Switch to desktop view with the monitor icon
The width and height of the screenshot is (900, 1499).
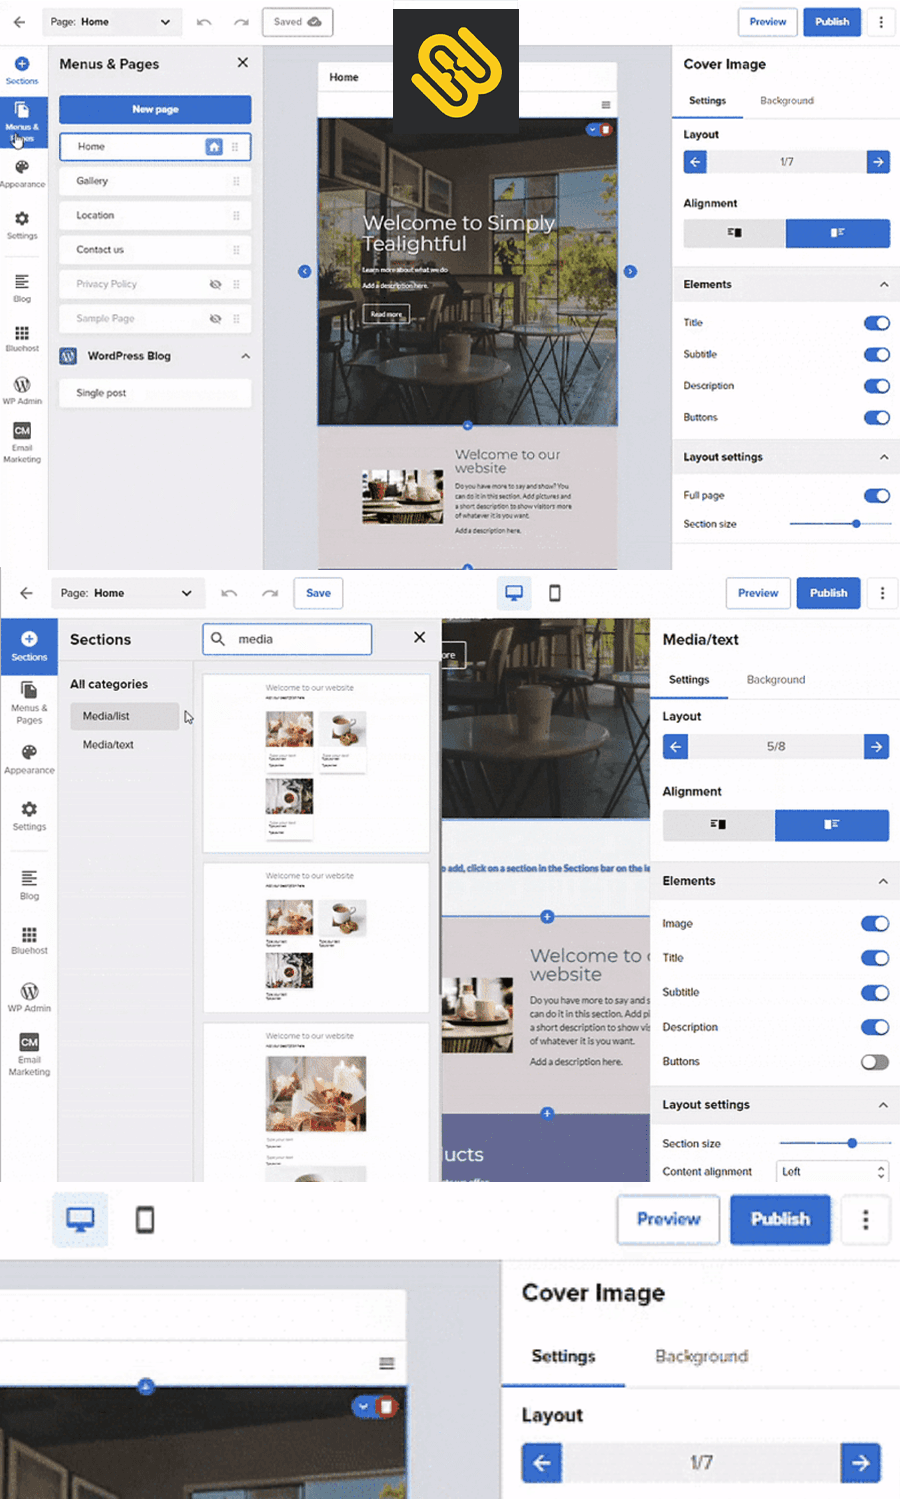(514, 592)
